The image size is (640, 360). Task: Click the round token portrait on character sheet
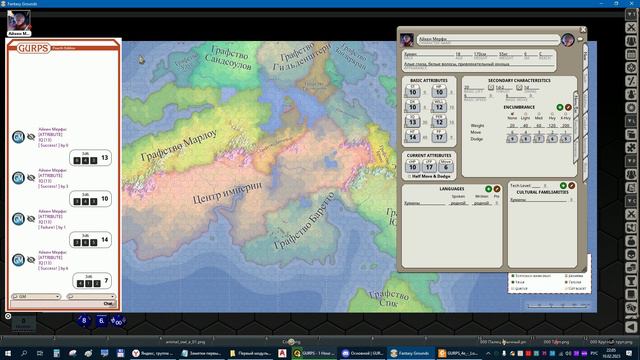567,40
